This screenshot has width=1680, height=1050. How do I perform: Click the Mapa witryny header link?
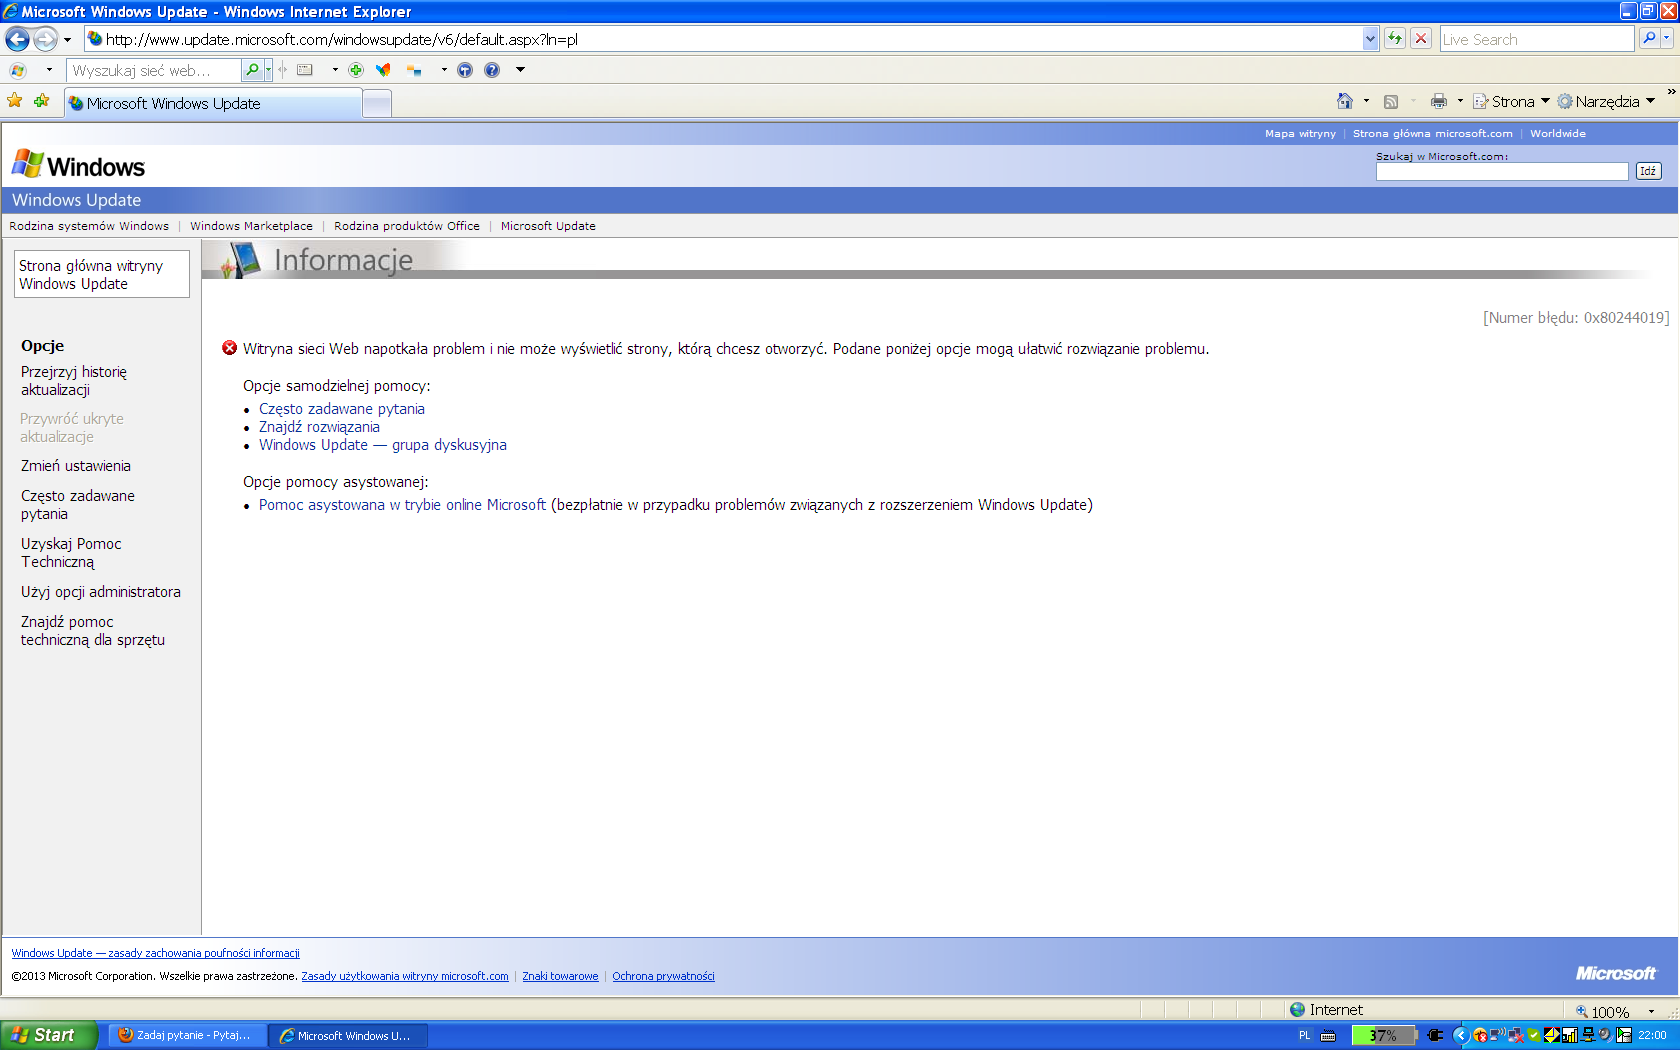(x=1300, y=133)
